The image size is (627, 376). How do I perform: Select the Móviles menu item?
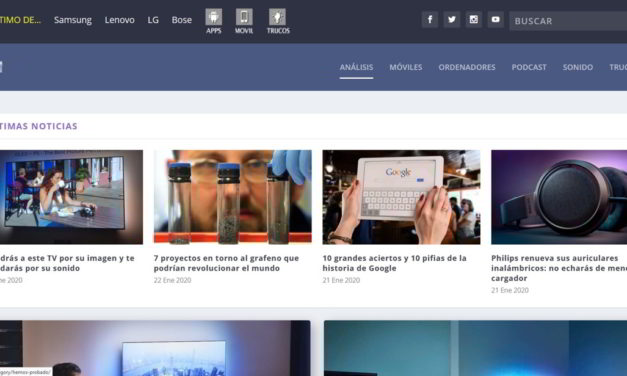tap(406, 67)
